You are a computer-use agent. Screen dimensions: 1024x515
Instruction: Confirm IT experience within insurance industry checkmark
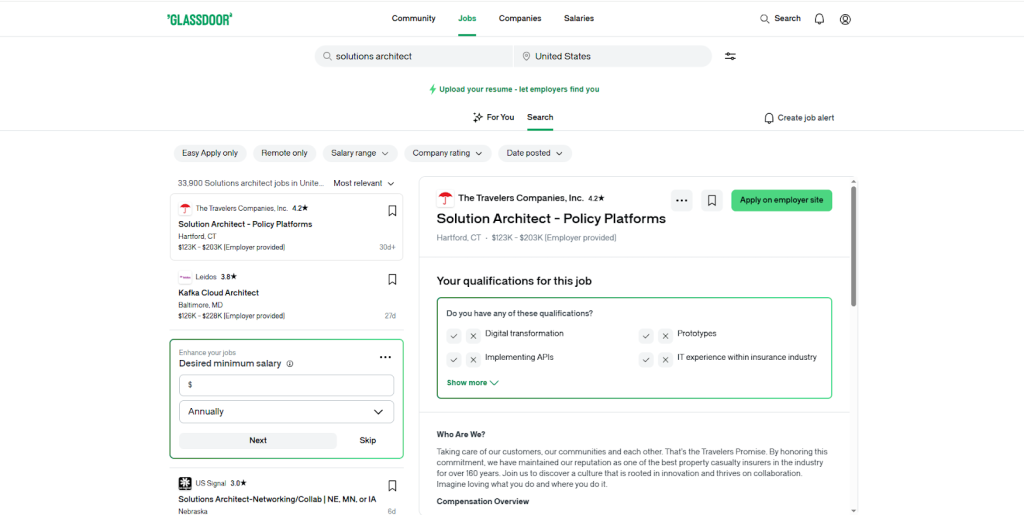(x=646, y=360)
